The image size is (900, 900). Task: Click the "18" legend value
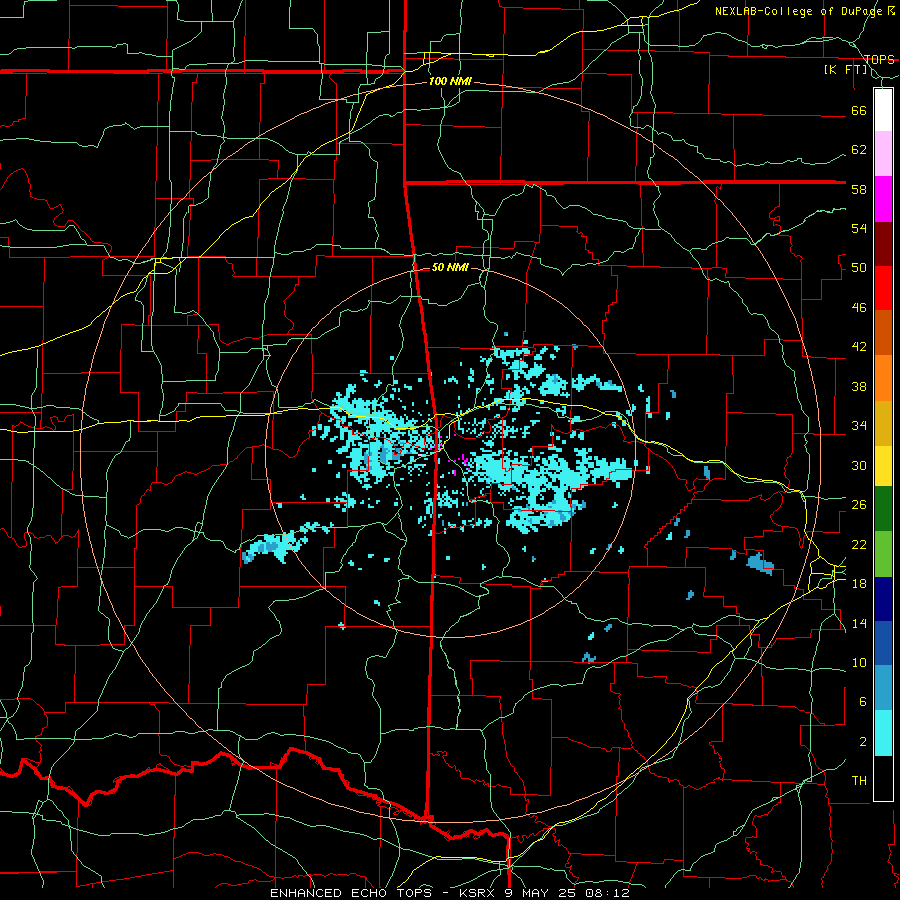pyautogui.click(x=859, y=584)
